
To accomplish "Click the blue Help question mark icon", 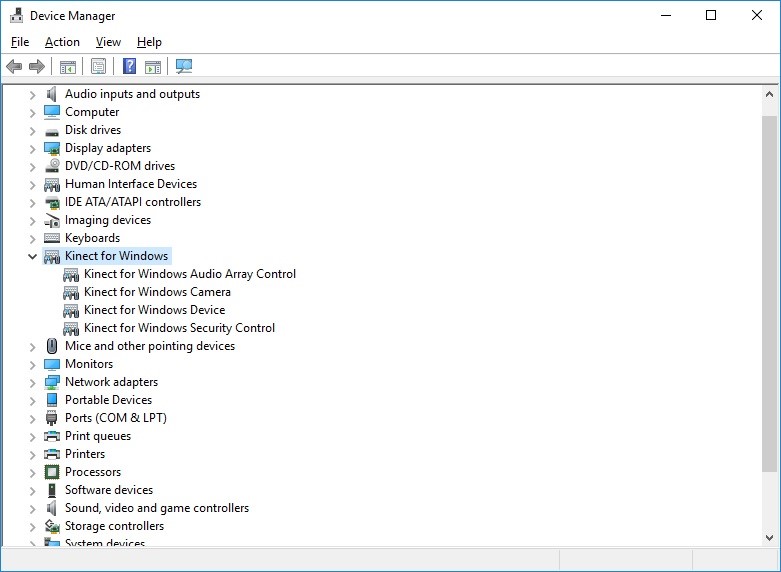I will pyautogui.click(x=130, y=66).
